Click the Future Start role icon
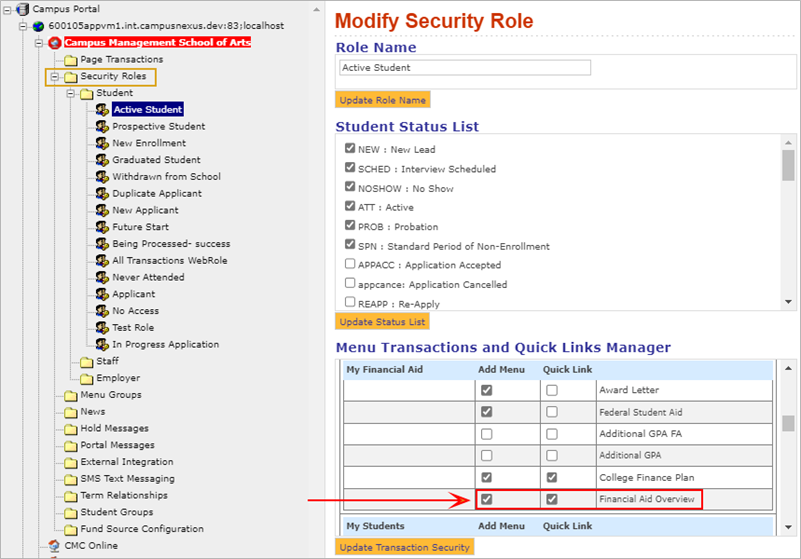801x559 pixels. (x=102, y=227)
